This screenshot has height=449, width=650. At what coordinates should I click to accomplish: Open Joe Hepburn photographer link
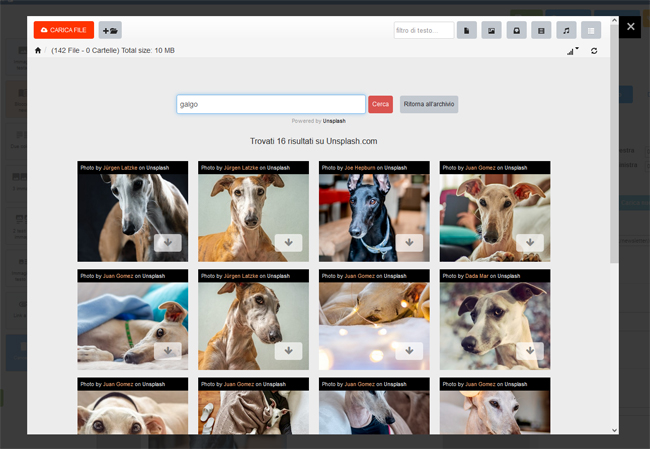pyautogui.click(x=358, y=168)
